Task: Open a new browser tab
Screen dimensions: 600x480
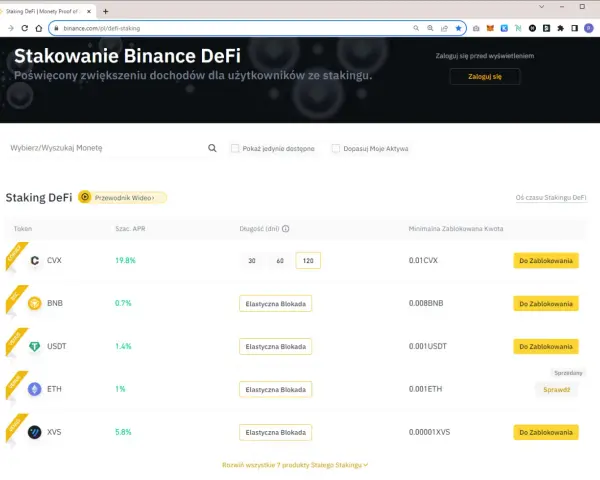Action: (x=106, y=11)
